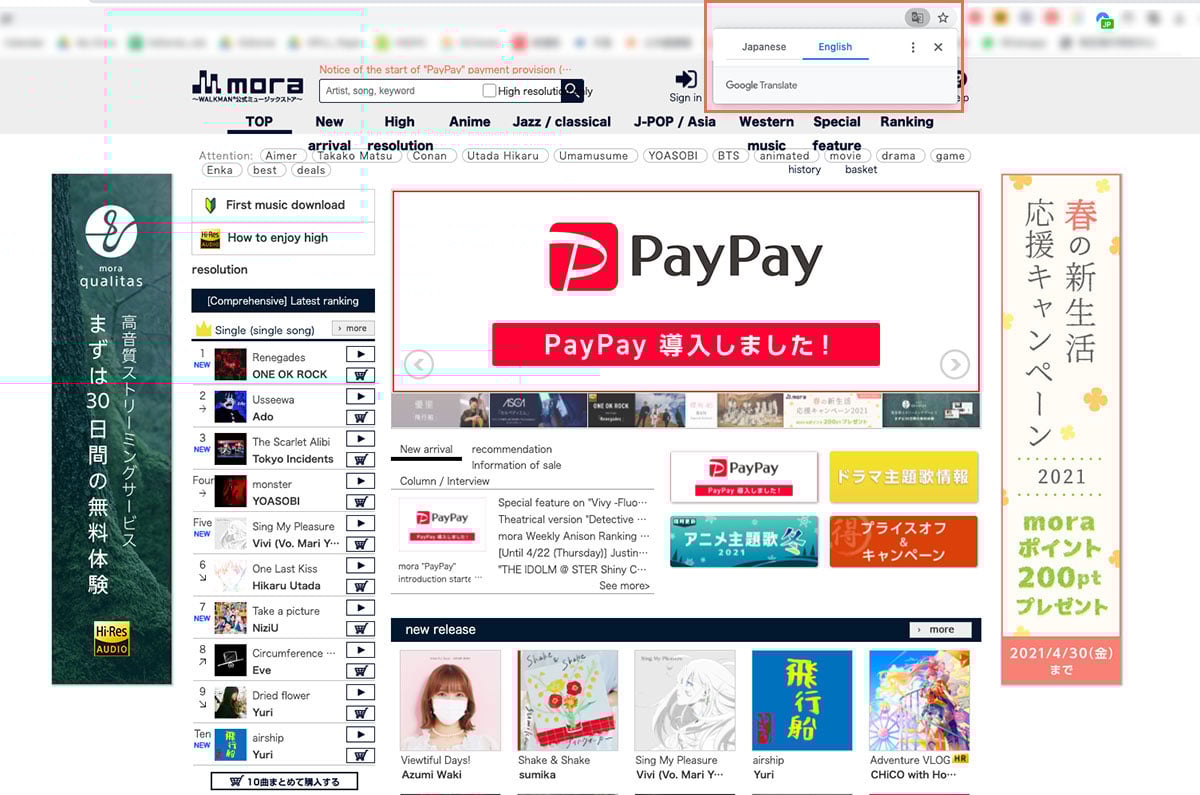The width and height of the screenshot is (1200, 795).
Task: Click the 10曲まとめて購入する button
Action: point(284,781)
